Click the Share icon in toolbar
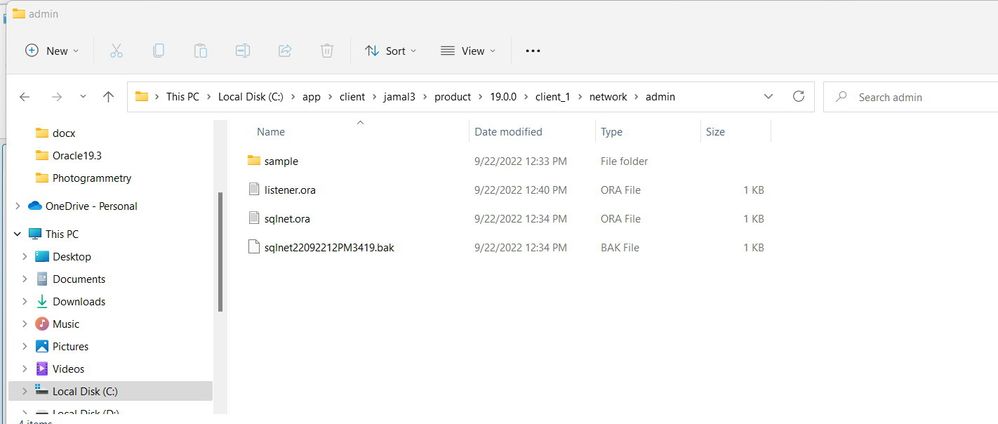998x424 pixels. [x=285, y=51]
